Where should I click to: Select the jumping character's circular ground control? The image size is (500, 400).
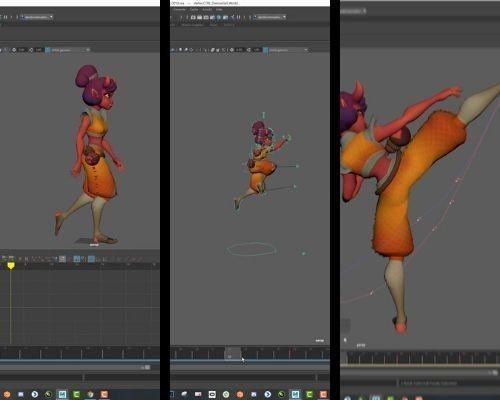252,249
